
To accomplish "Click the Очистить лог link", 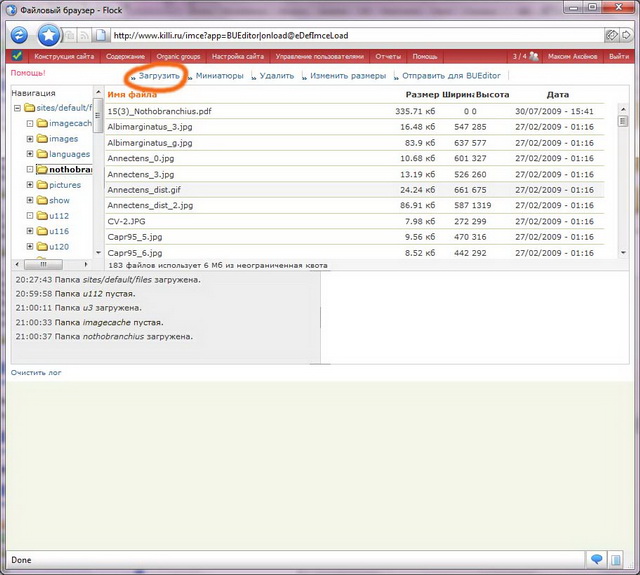I will (36, 372).
